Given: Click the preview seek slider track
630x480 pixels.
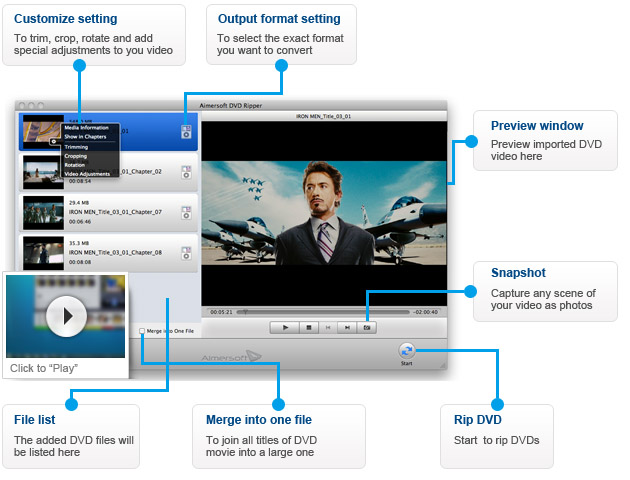Looking at the screenshot, I should point(323,312).
